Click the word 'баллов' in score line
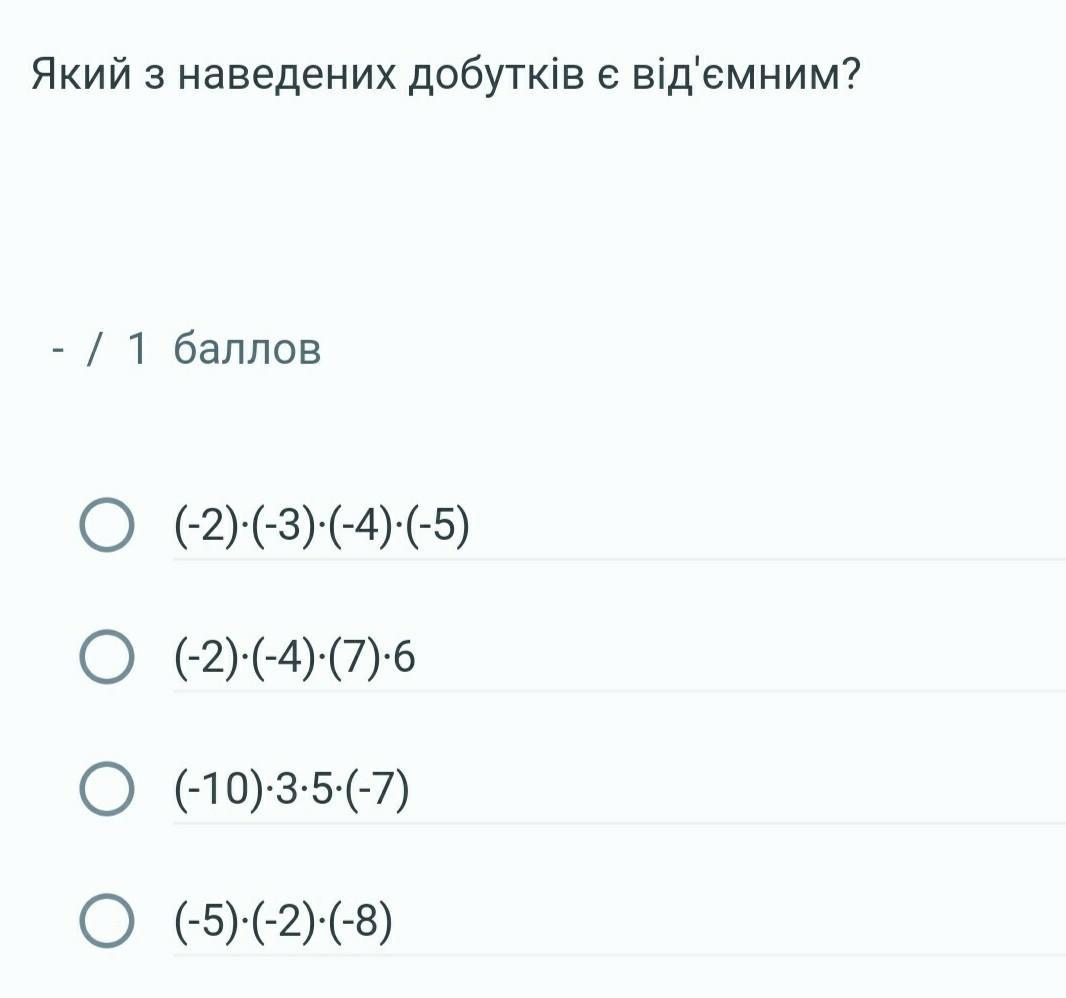This screenshot has width=1066, height=998. pyautogui.click(x=247, y=349)
